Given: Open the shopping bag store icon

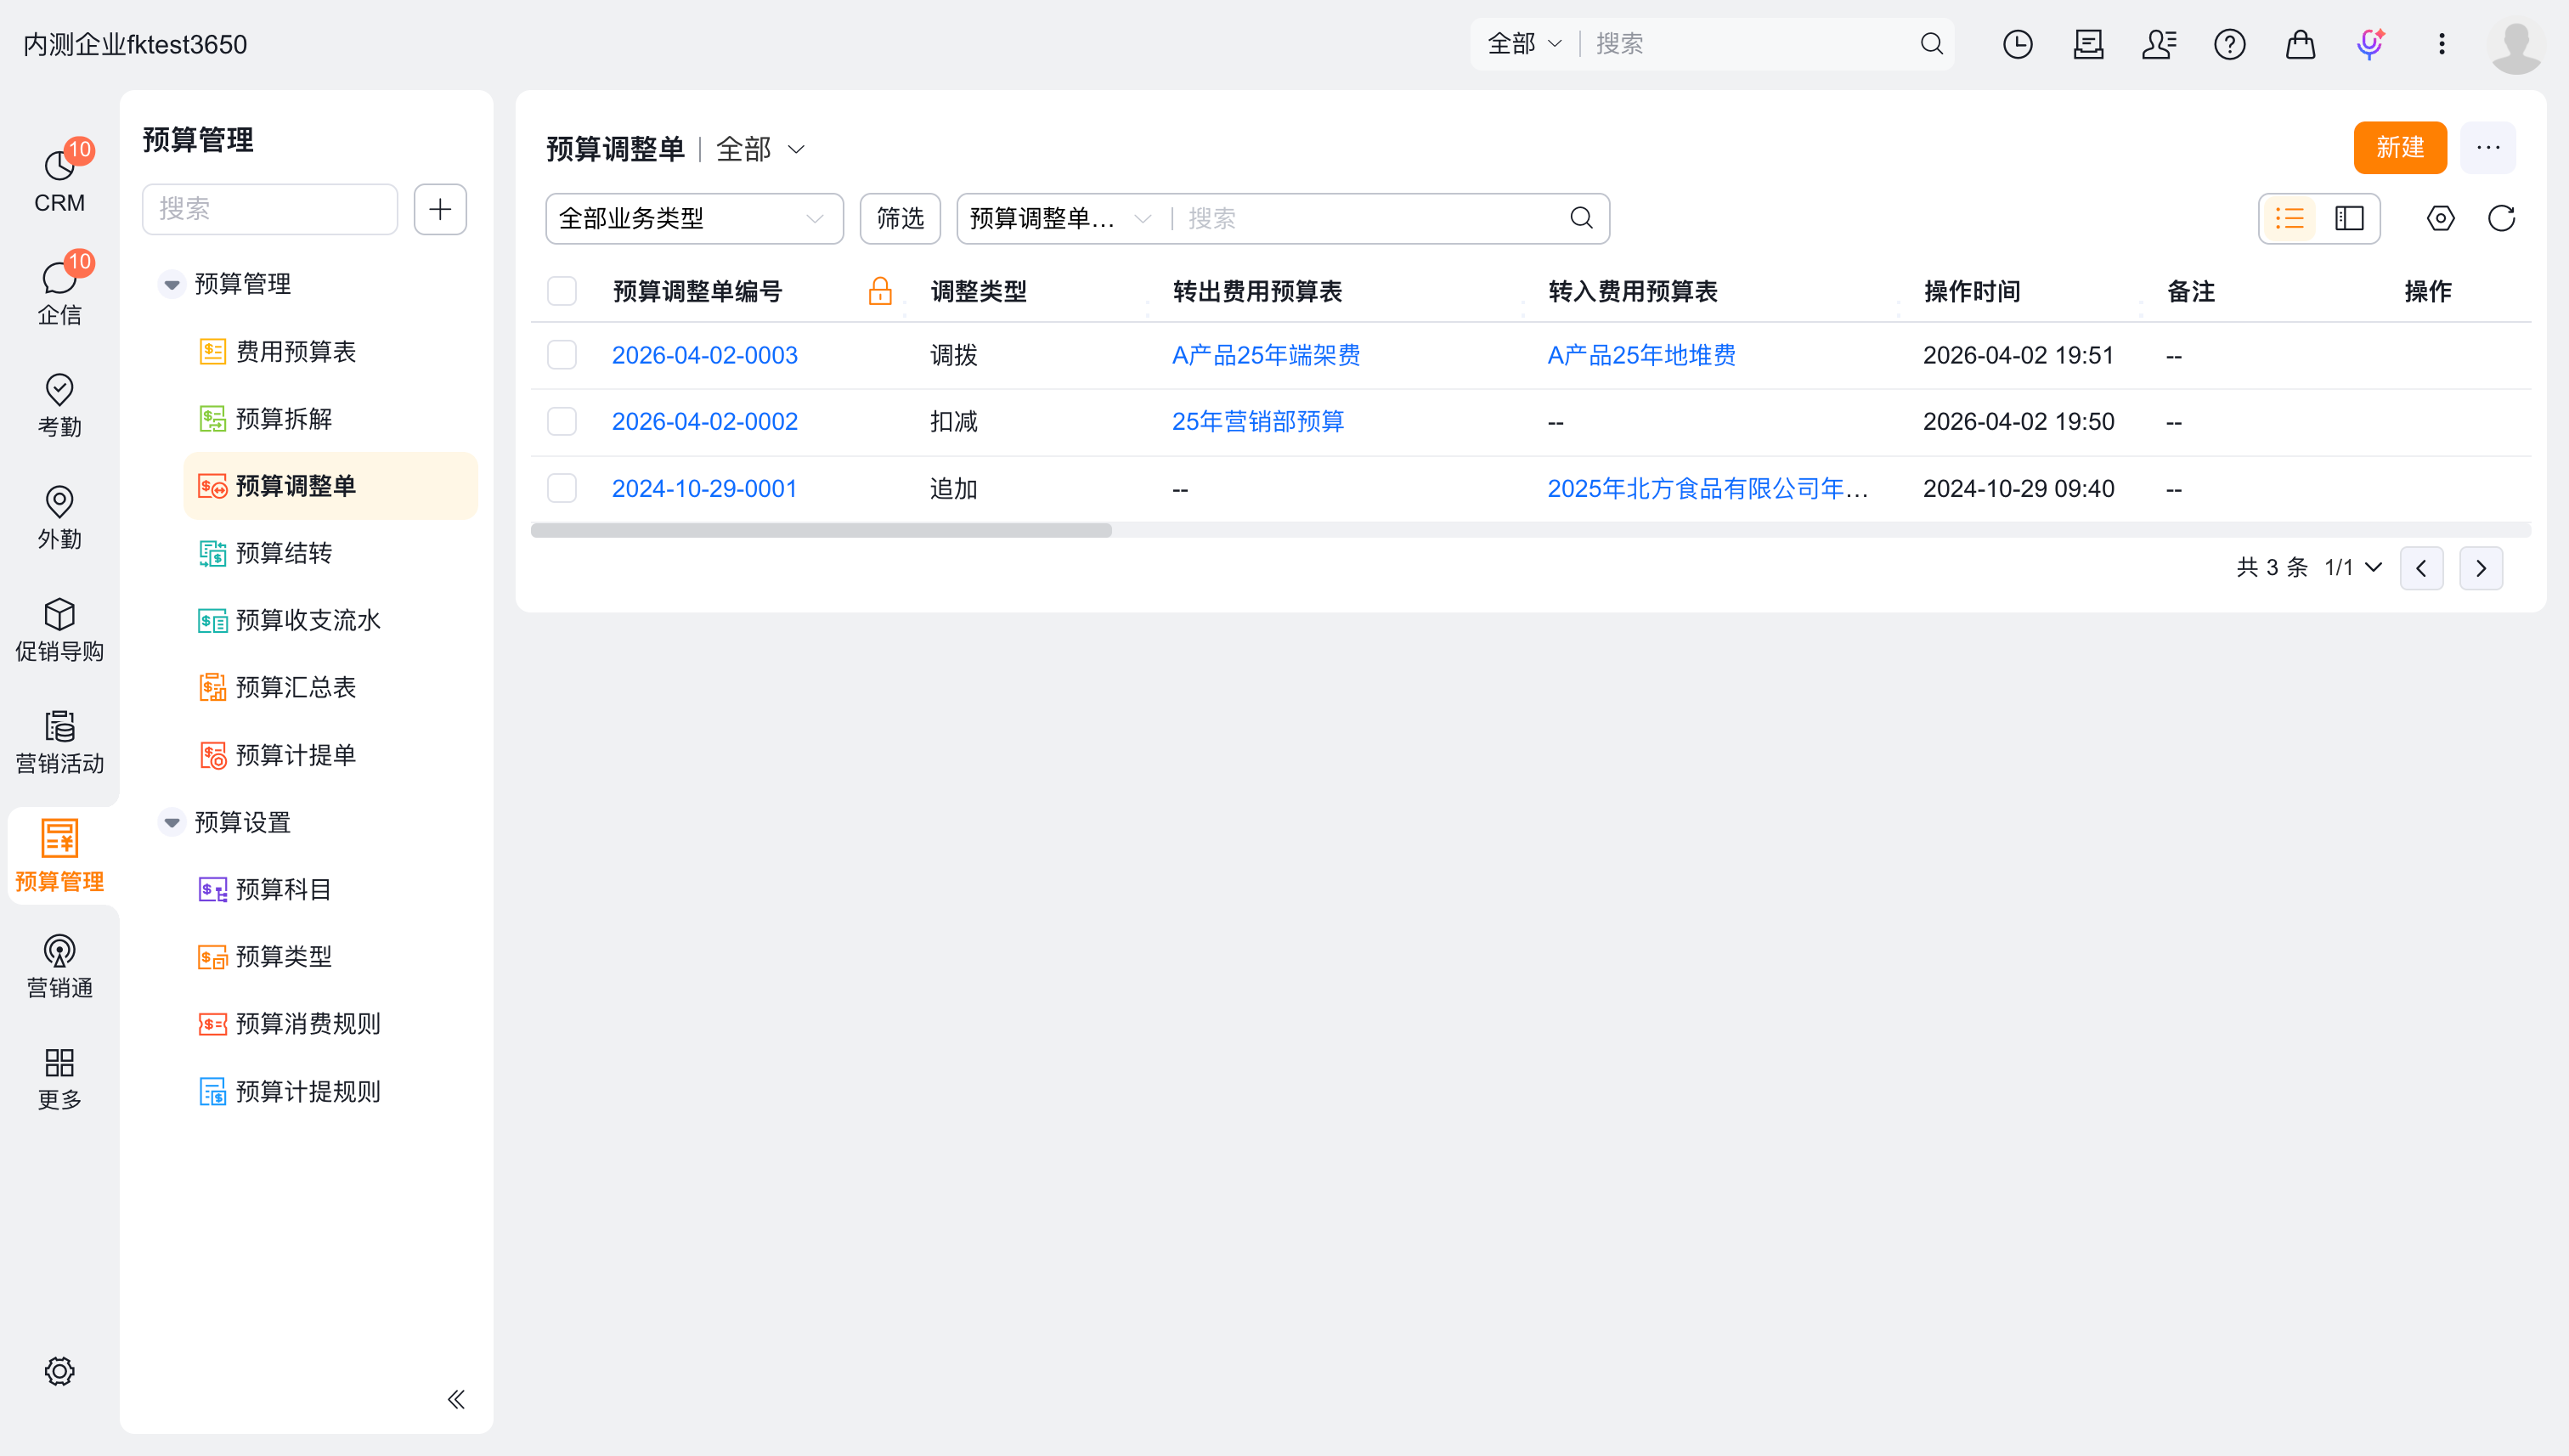Looking at the screenshot, I should (2301, 44).
